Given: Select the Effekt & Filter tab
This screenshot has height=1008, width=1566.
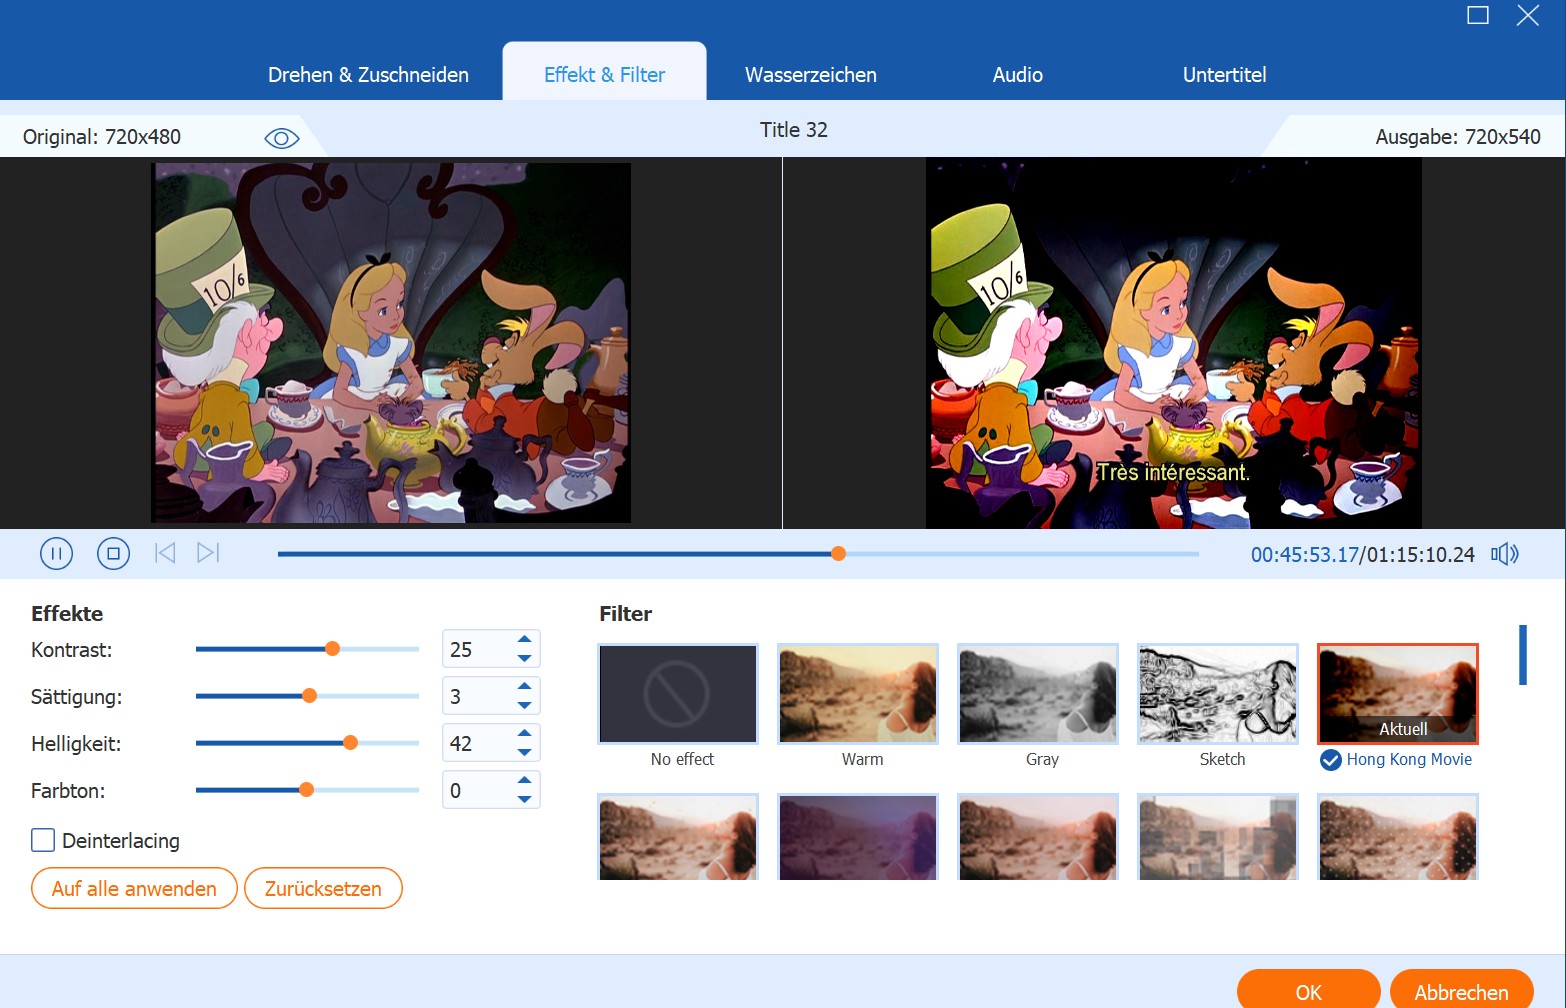Looking at the screenshot, I should tap(604, 75).
